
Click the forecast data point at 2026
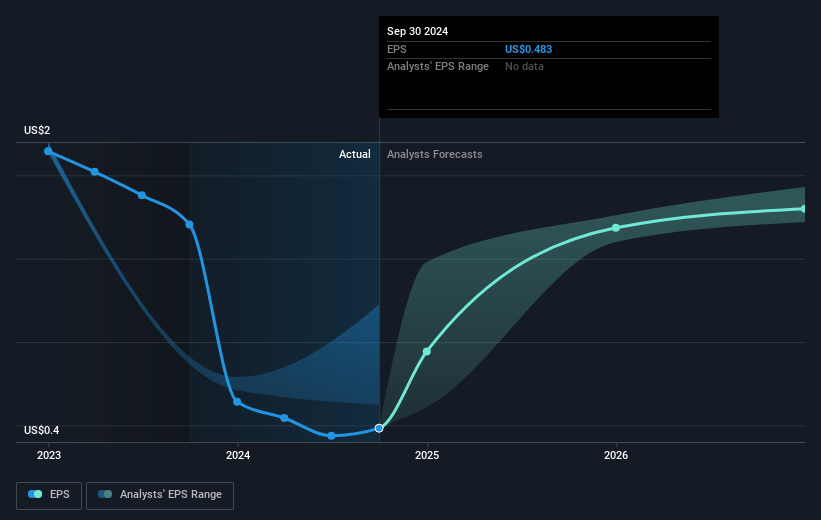tap(616, 228)
